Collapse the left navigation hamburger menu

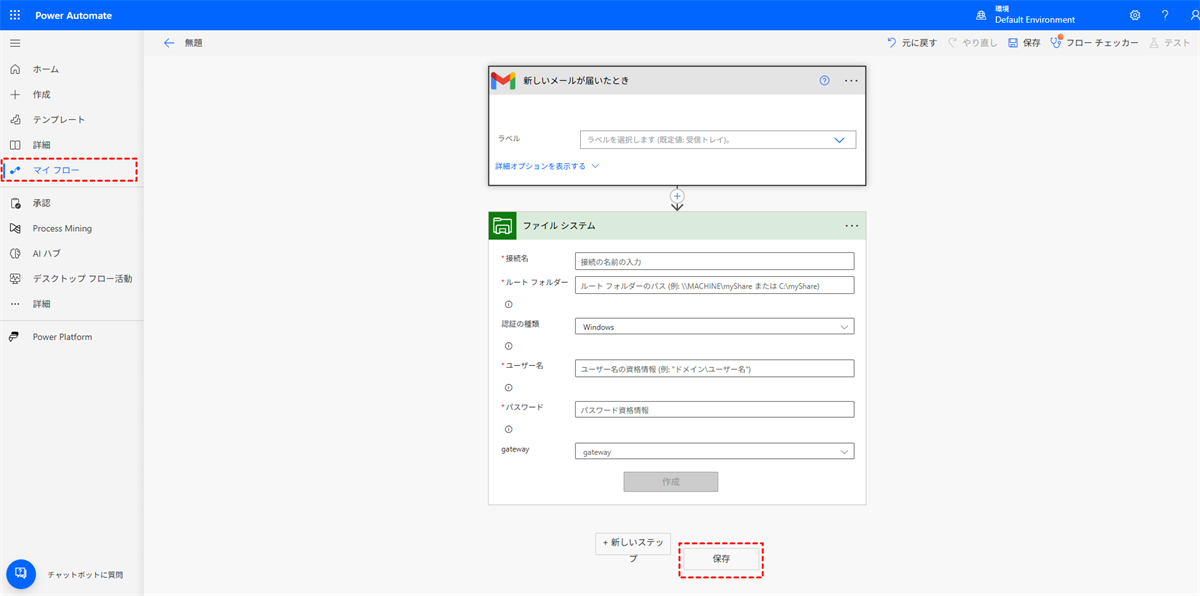tap(15, 43)
